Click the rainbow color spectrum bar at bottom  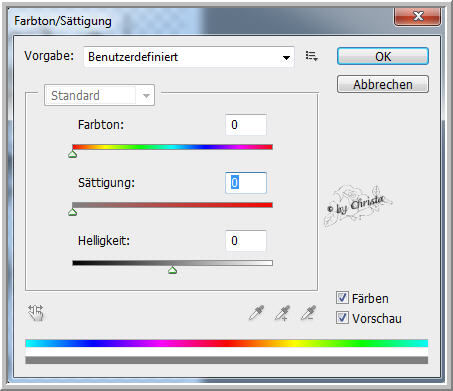(227, 343)
